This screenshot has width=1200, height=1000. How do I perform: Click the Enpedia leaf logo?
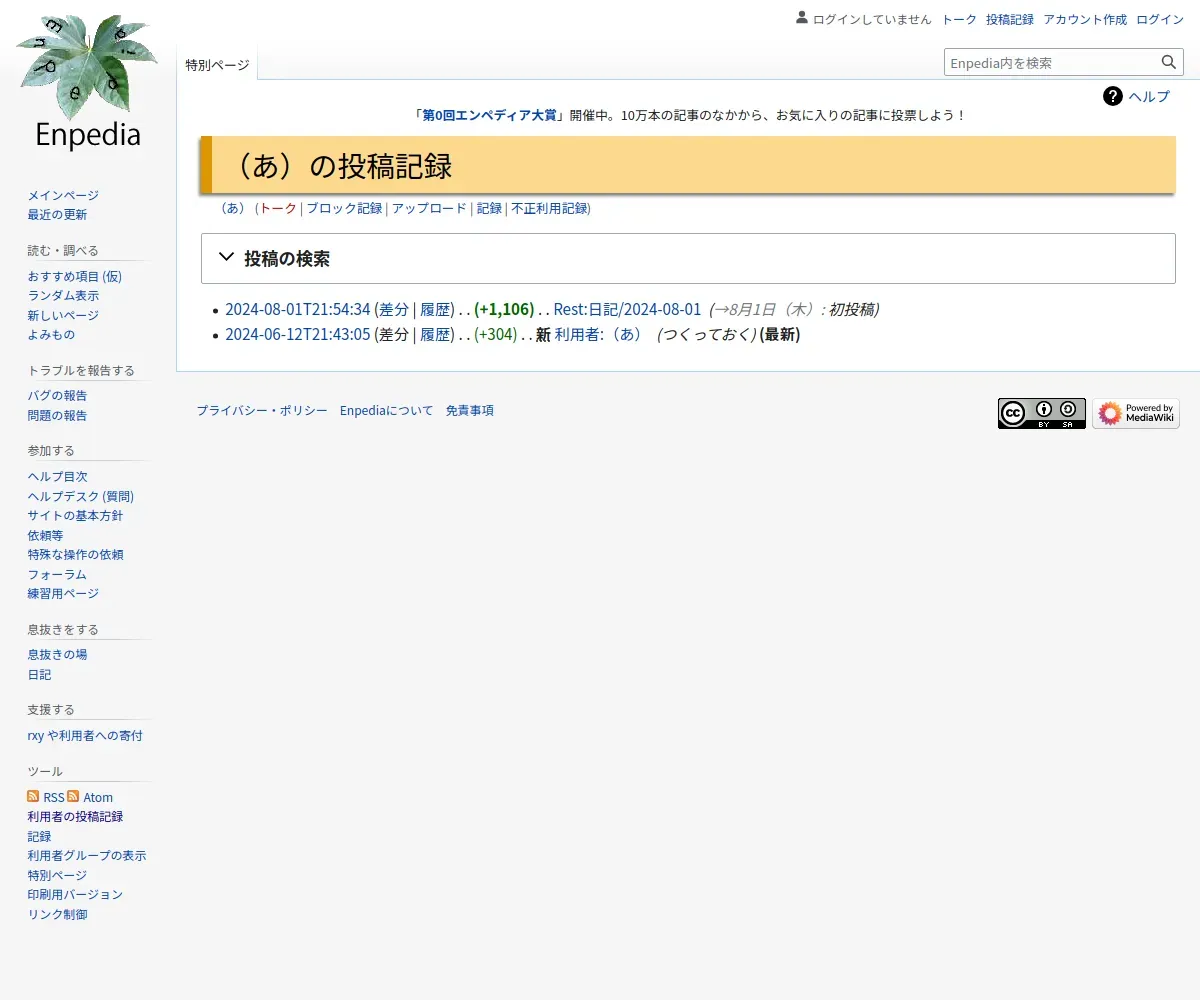click(x=87, y=84)
